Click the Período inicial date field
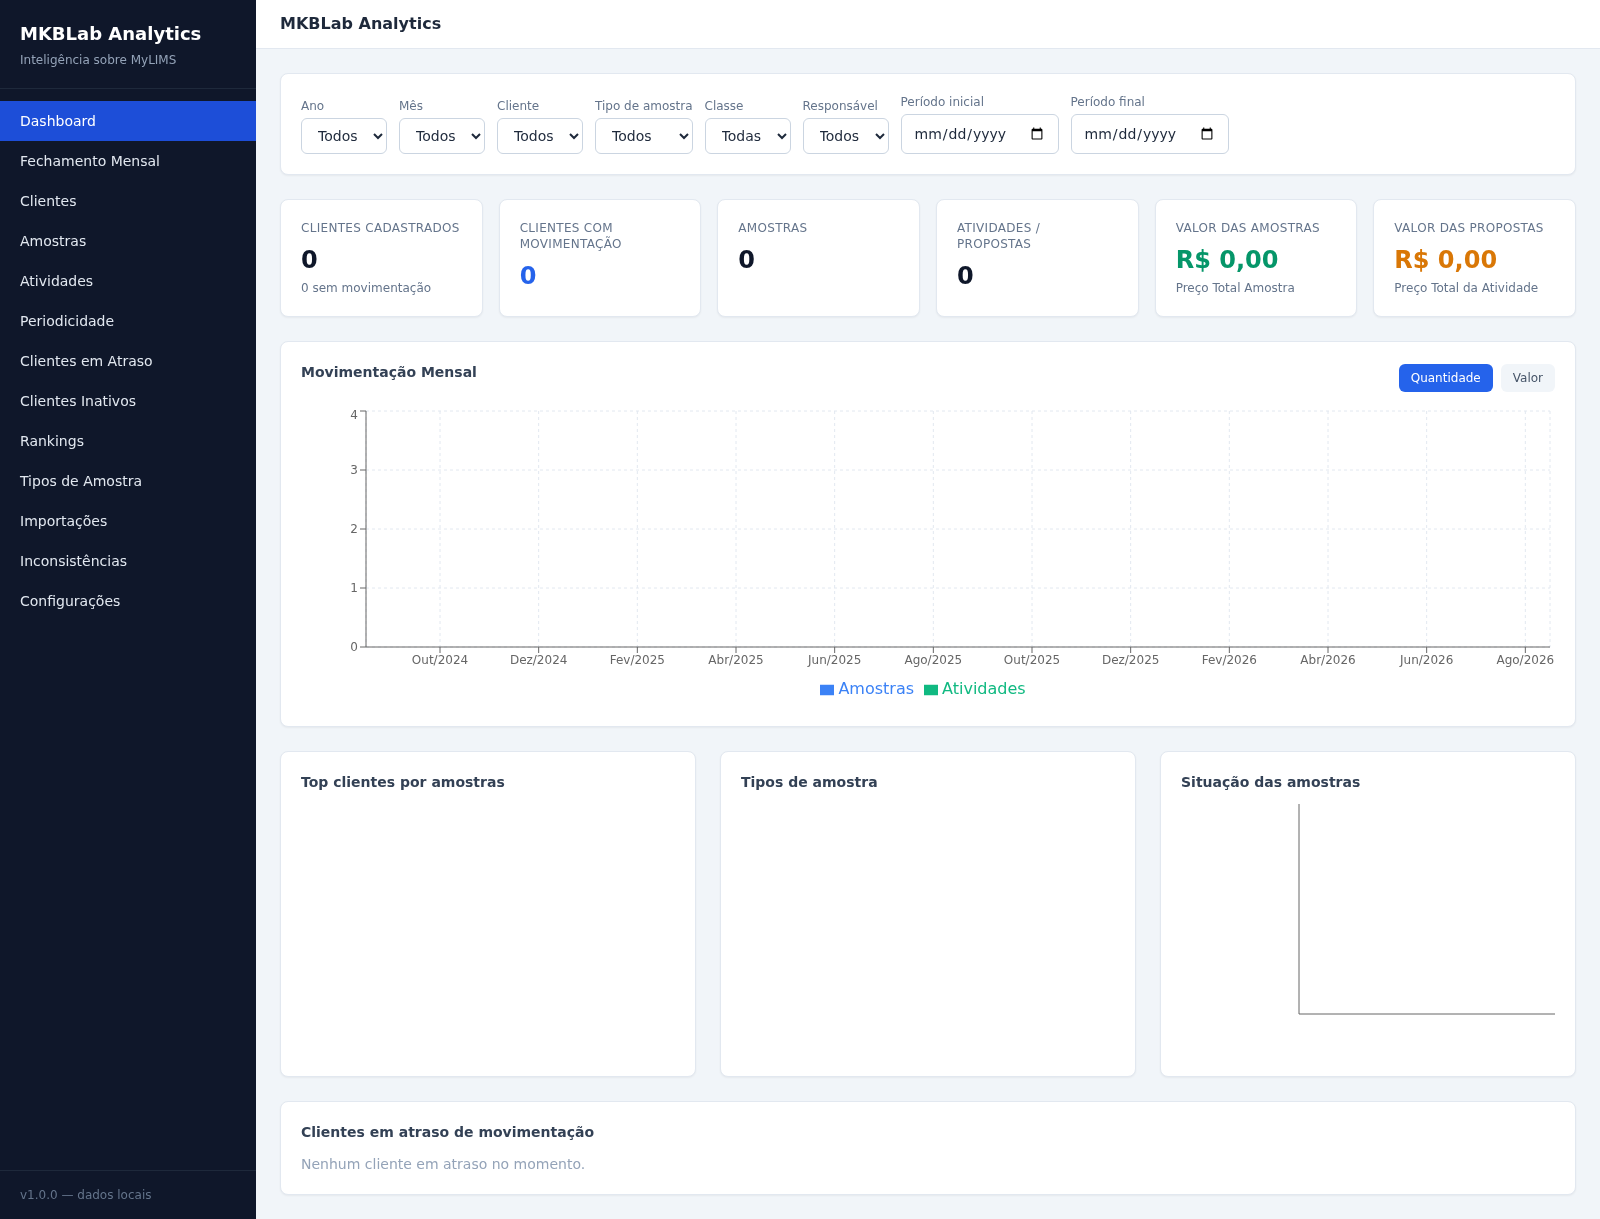Image resolution: width=1600 pixels, height=1219 pixels. pyautogui.click(x=980, y=134)
